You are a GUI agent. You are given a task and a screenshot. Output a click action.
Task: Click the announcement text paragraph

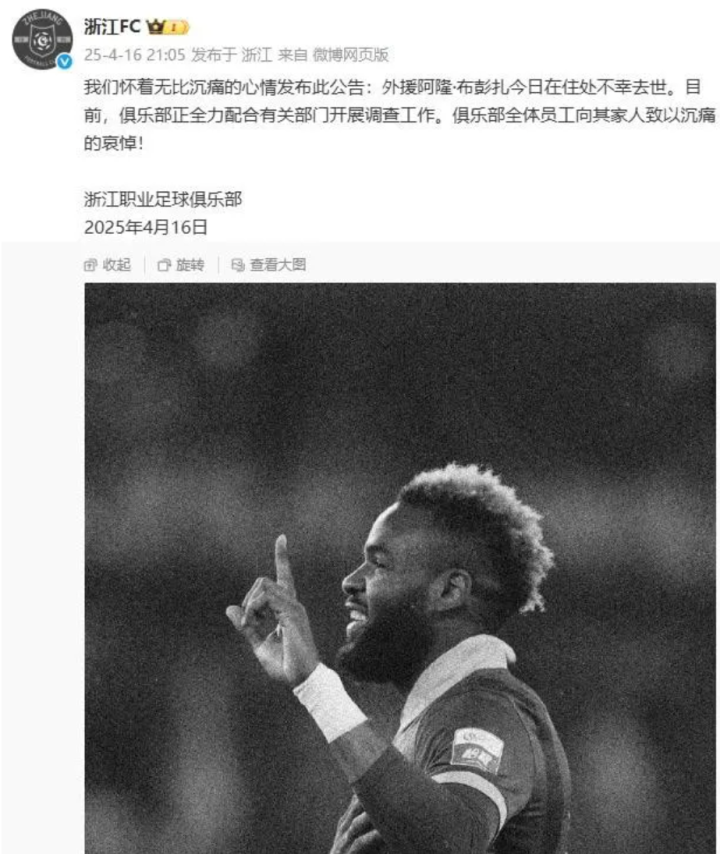pyautogui.click(x=400, y=115)
